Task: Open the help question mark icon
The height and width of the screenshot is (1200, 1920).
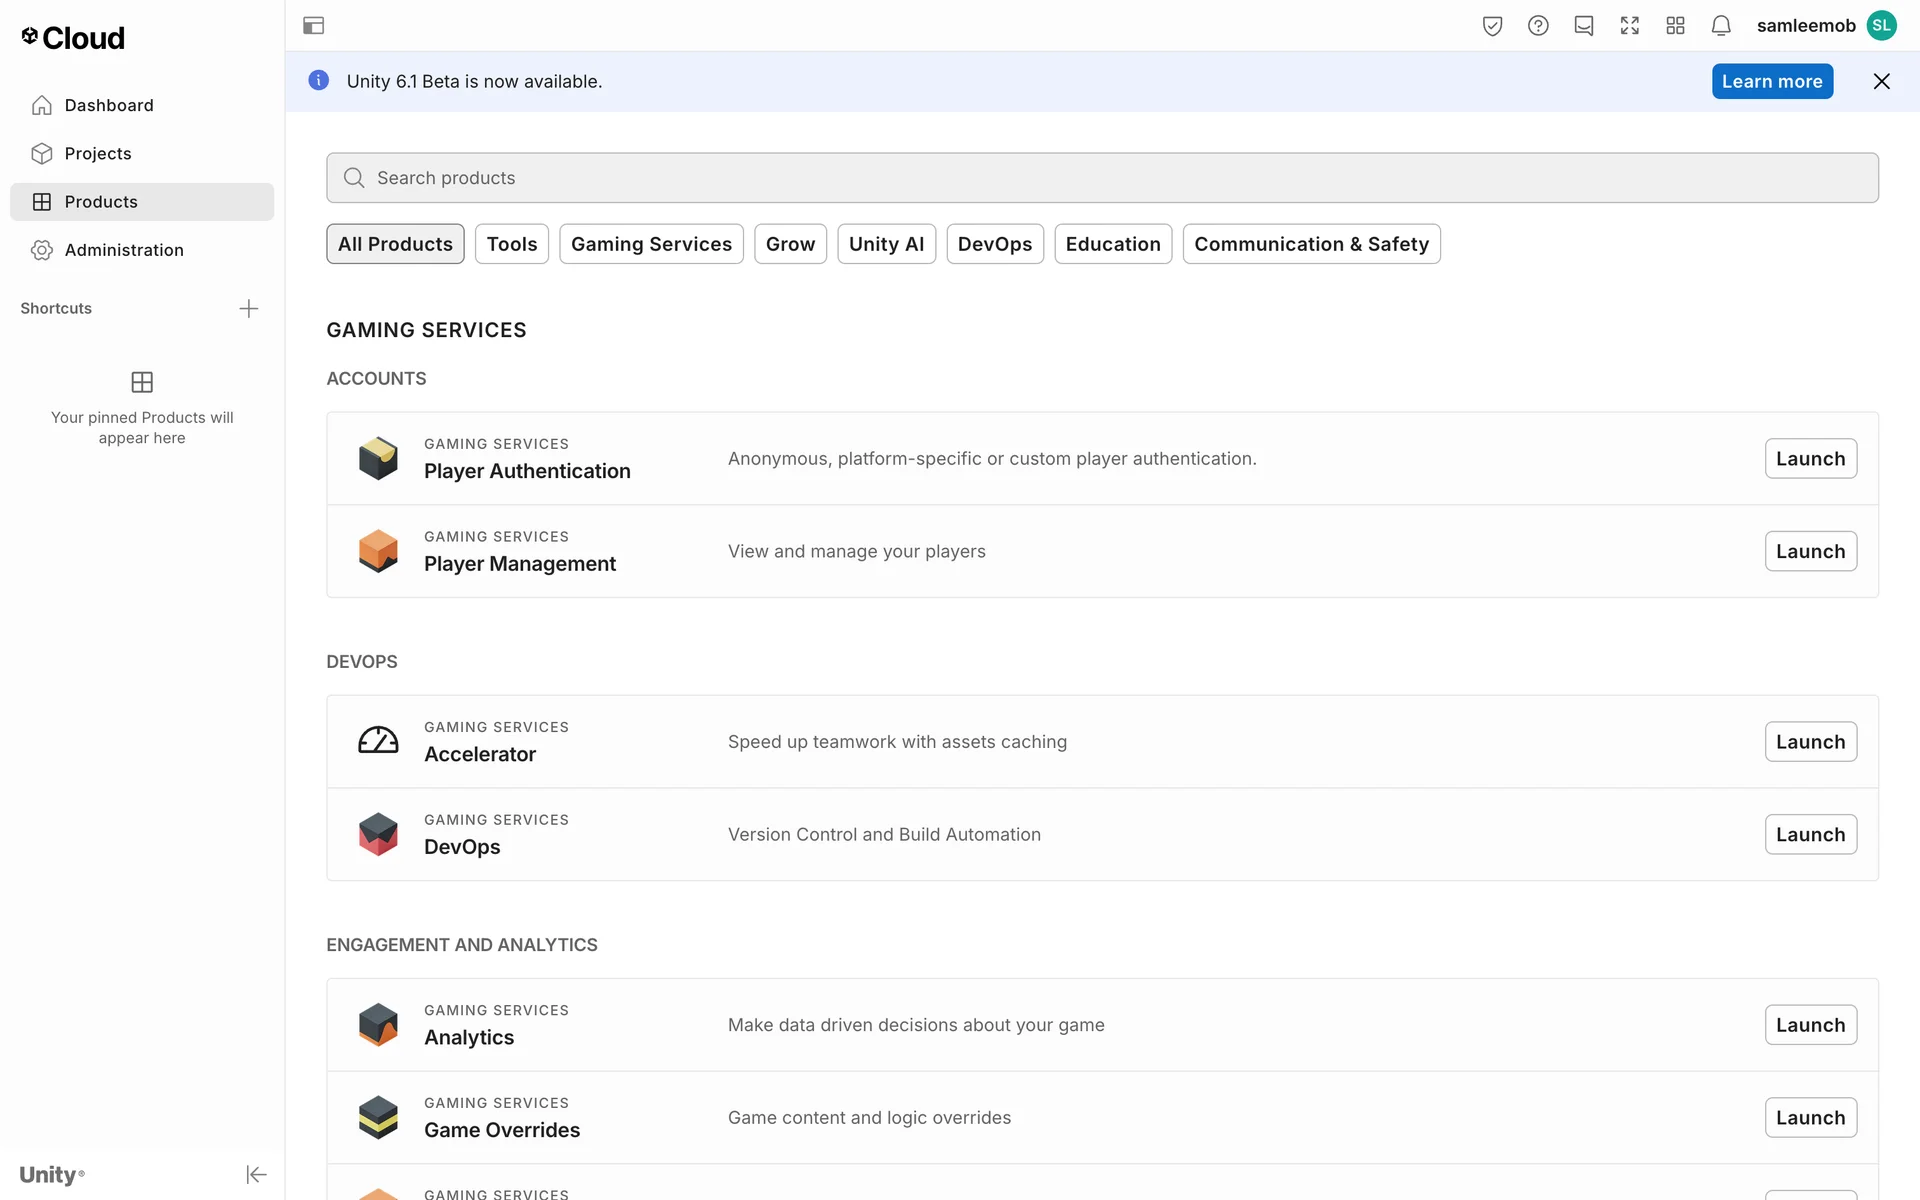Action: tap(1538, 26)
